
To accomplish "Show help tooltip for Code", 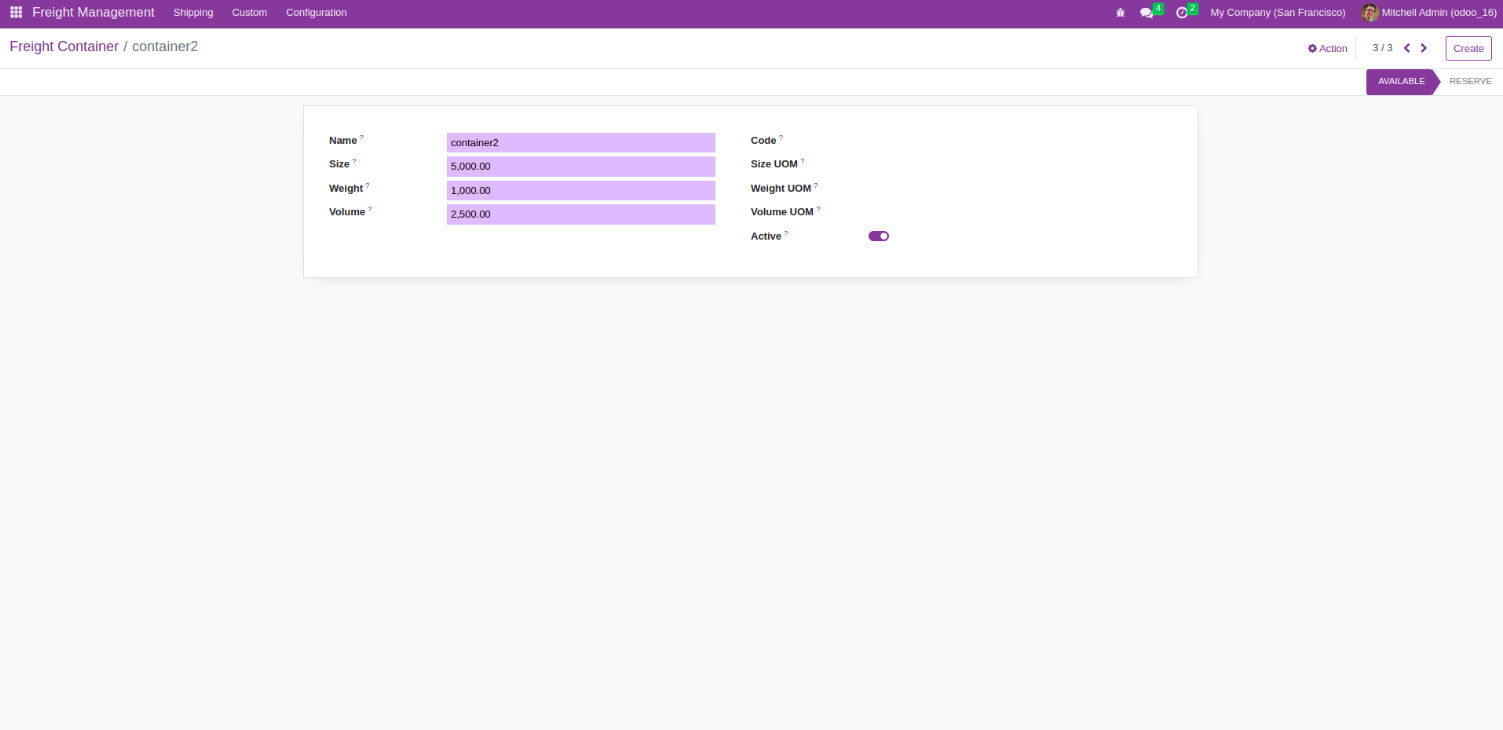I will [x=781, y=138].
